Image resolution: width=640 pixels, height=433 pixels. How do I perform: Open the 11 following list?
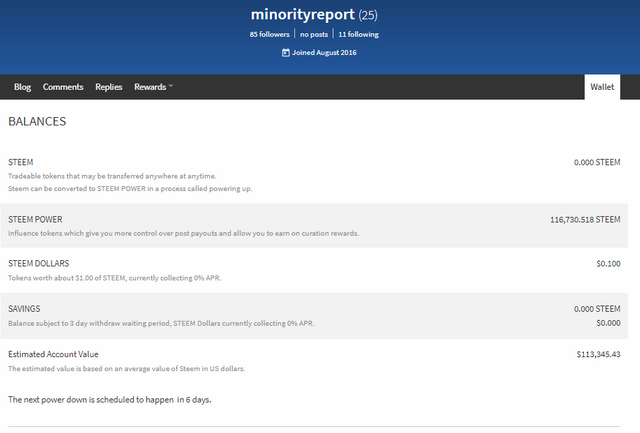coord(358,35)
